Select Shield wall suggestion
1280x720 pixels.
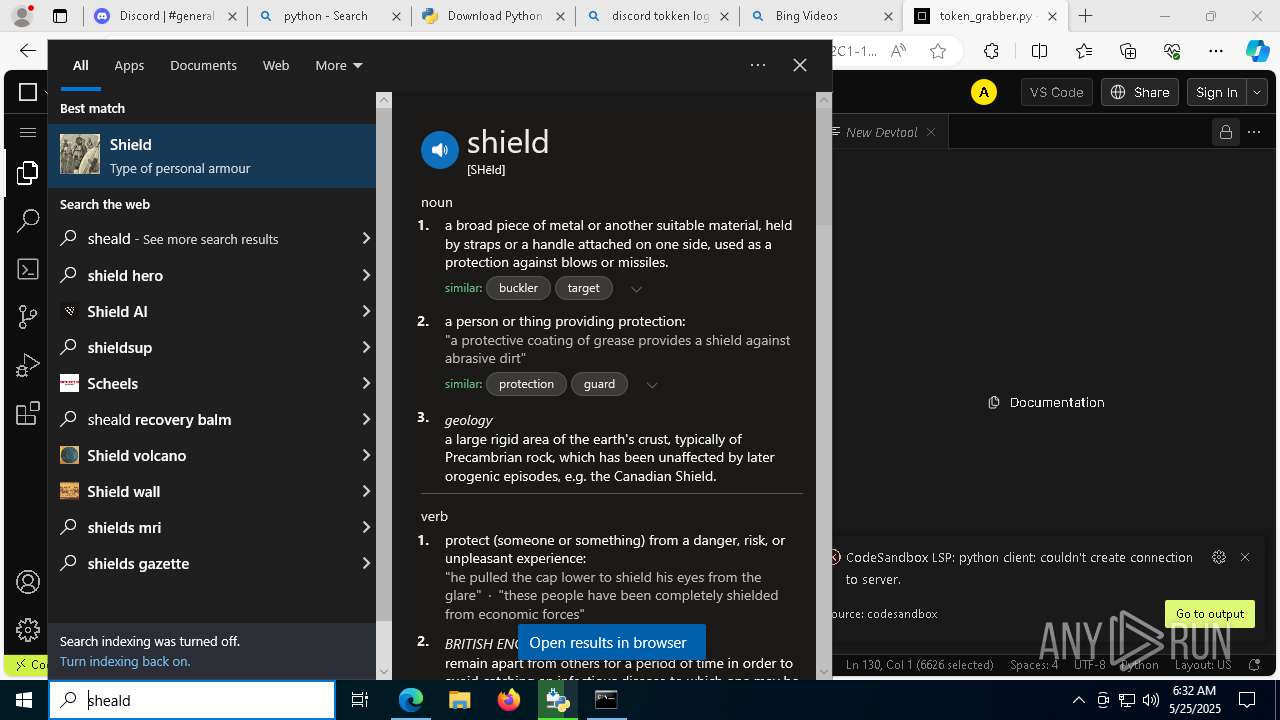[212, 491]
